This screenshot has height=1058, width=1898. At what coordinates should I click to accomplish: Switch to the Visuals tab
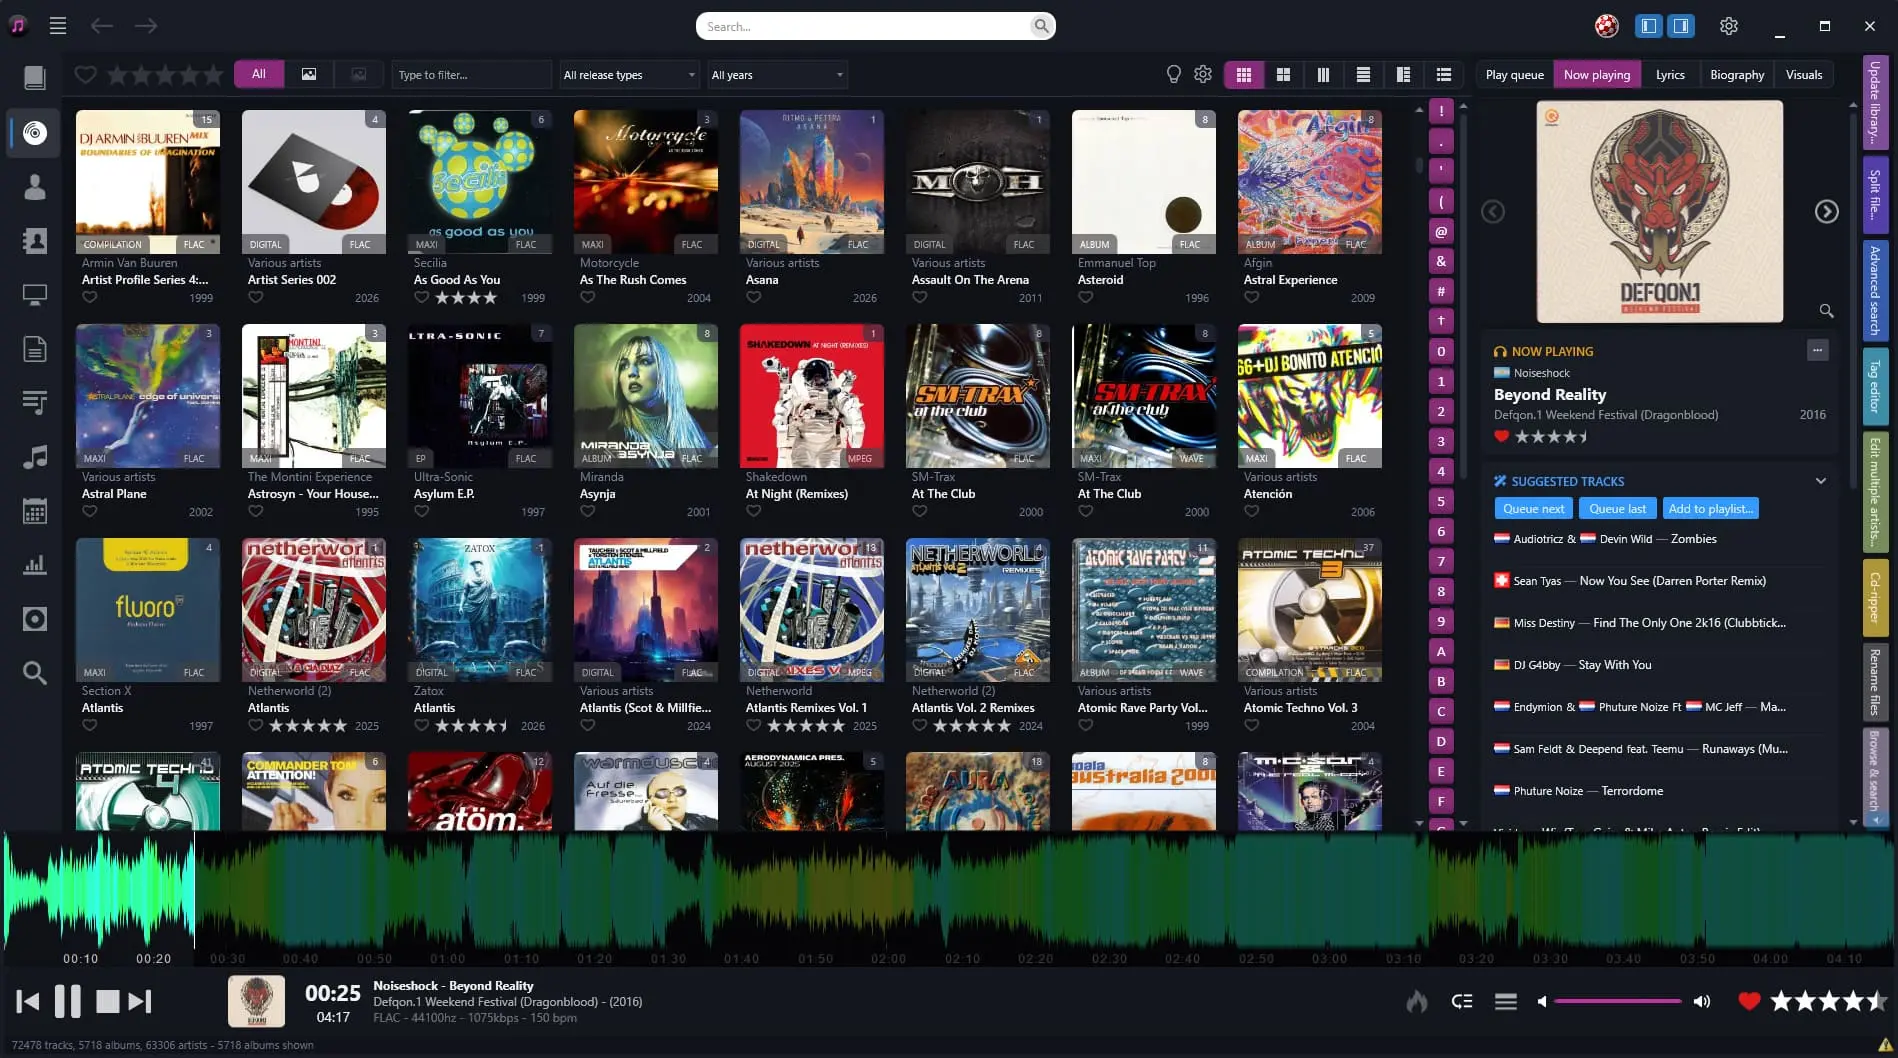[1803, 75]
